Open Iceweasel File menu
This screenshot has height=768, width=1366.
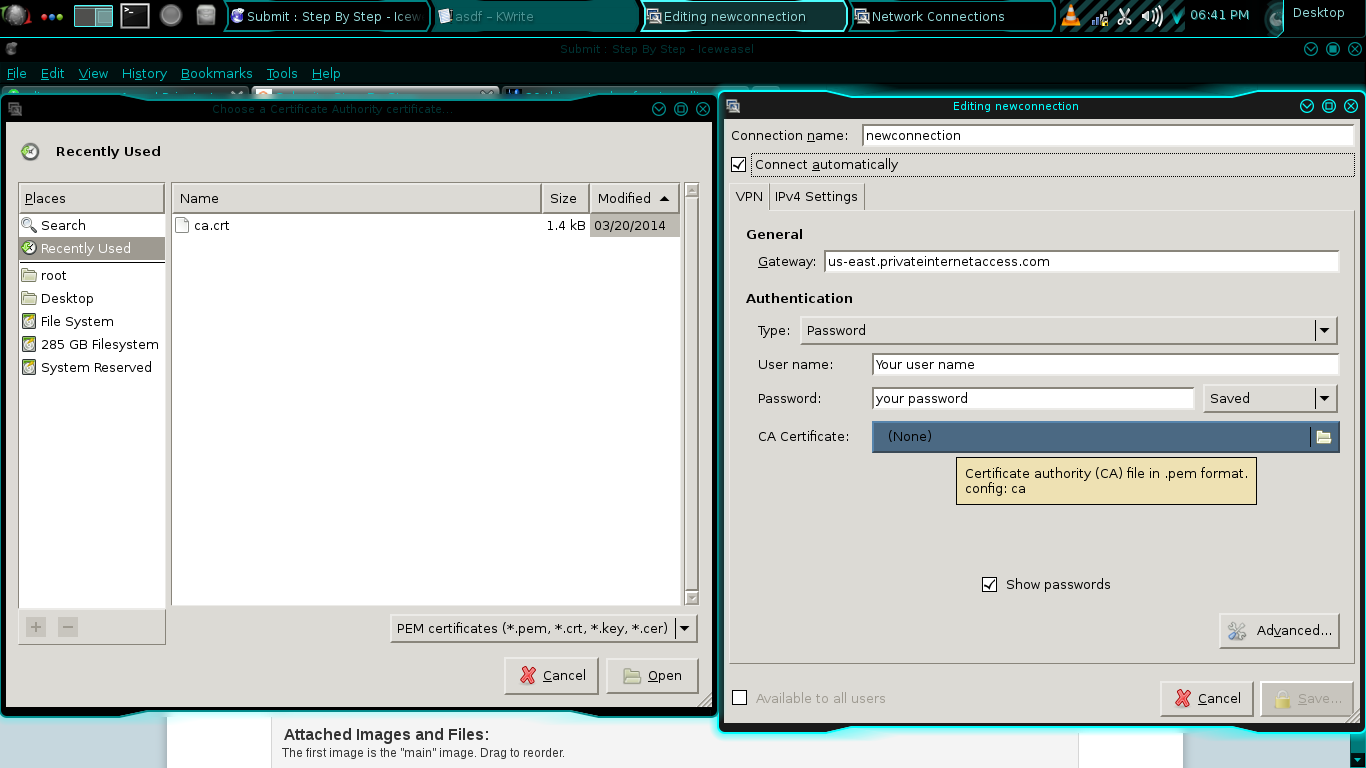(17, 73)
